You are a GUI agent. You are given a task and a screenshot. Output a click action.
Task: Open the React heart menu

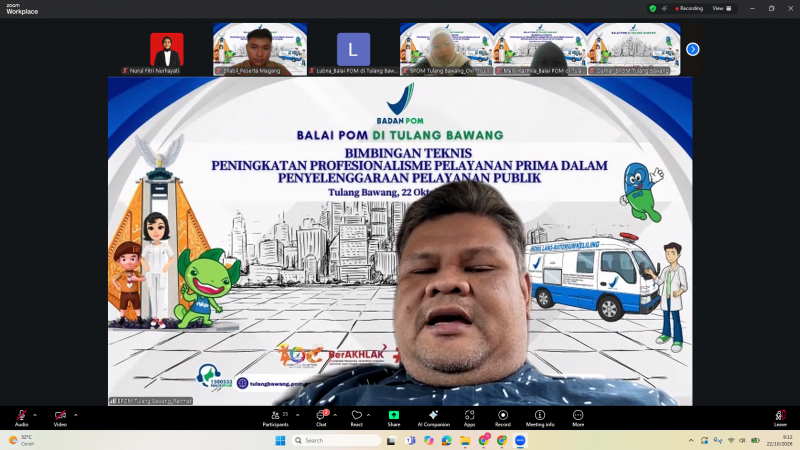click(357, 418)
